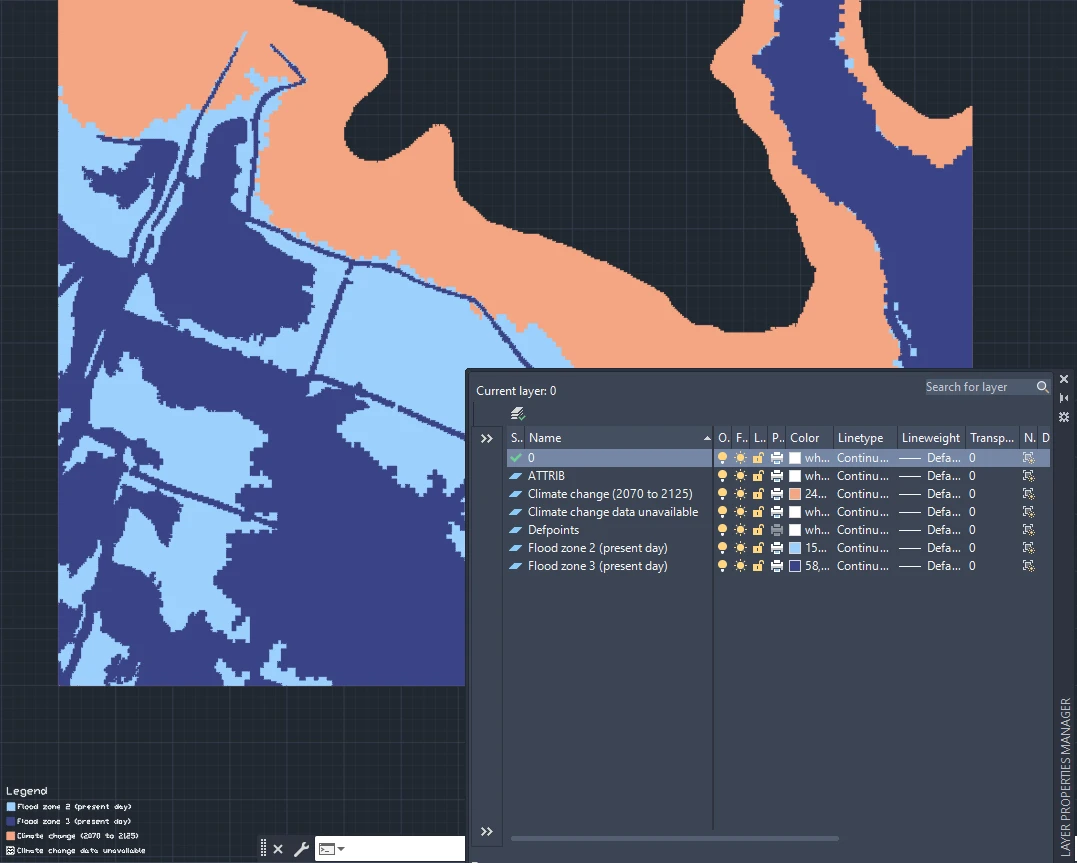Select the Flood zone 3 (present day) layer

click(598, 566)
